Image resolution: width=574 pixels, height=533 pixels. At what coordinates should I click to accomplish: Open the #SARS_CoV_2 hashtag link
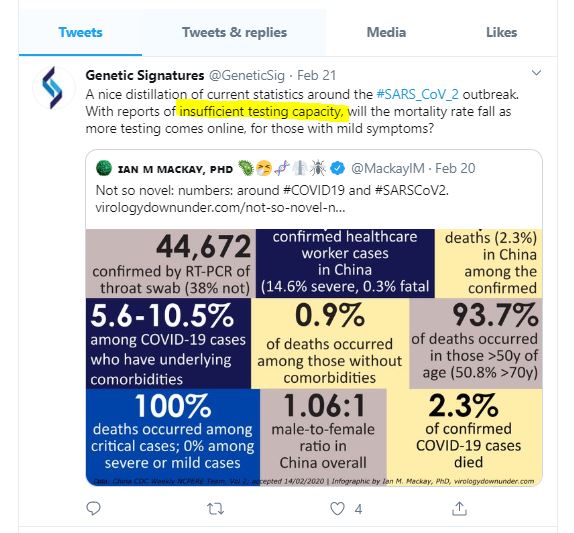[417, 94]
